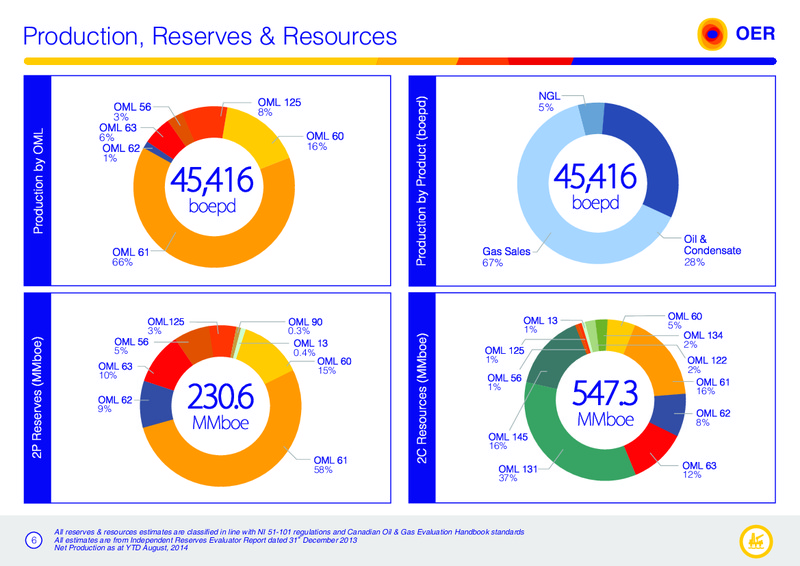Click the page number 6 circle
Image resolution: width=800 pixels, height=566 pixels.
pos(34,540)
